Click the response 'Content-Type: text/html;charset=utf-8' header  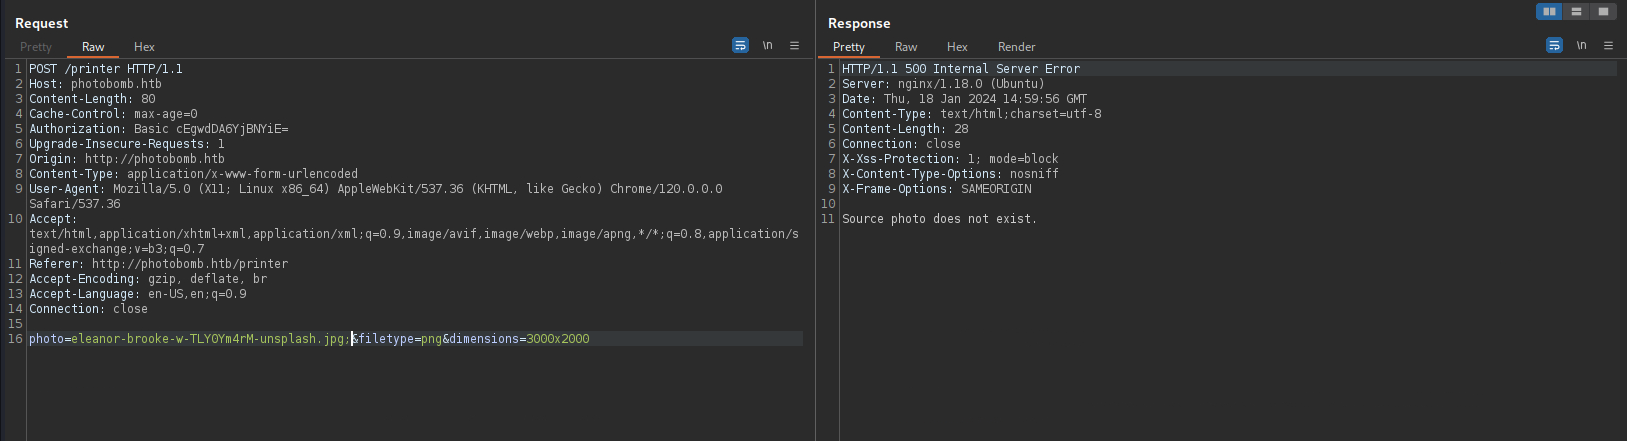click(972, 114)
